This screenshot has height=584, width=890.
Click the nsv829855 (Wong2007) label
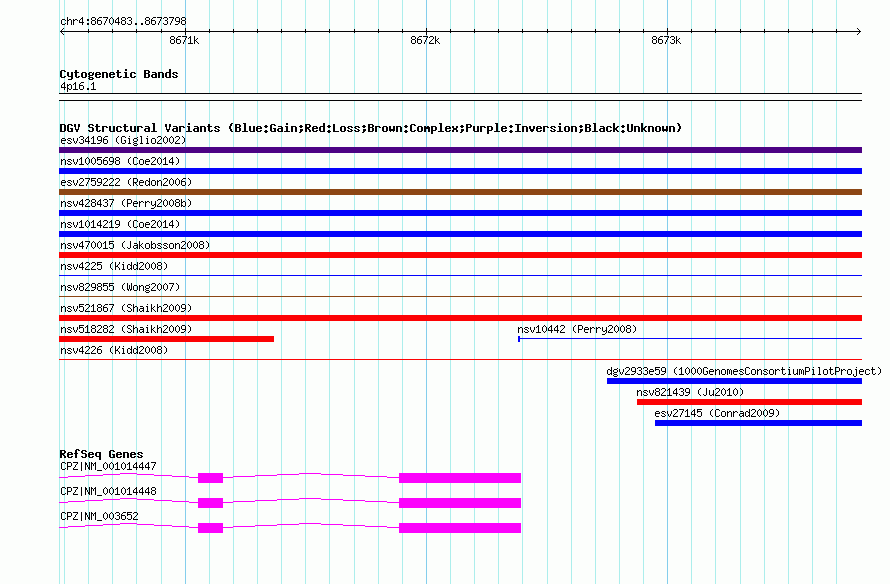(x=120, y=287)
